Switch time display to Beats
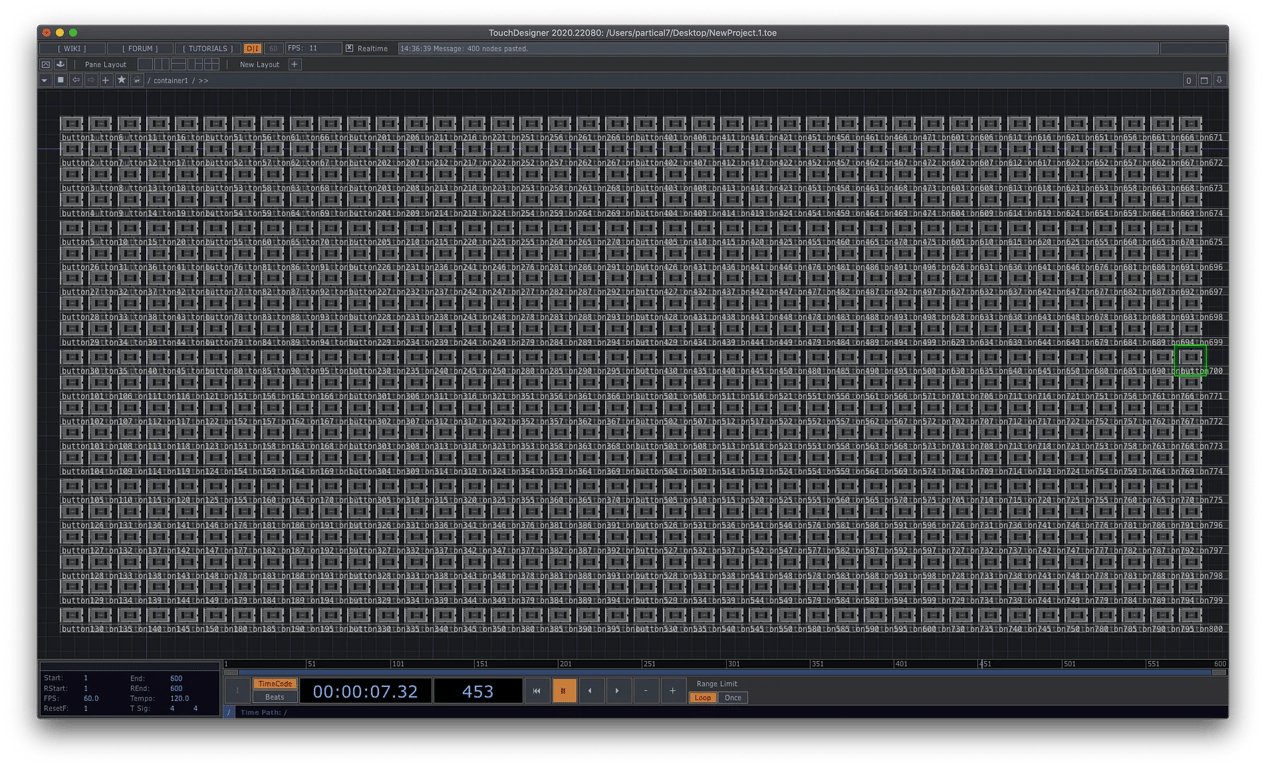This screenshot has height=768, width=1266. pyautogui.click(x=274, y=697)
